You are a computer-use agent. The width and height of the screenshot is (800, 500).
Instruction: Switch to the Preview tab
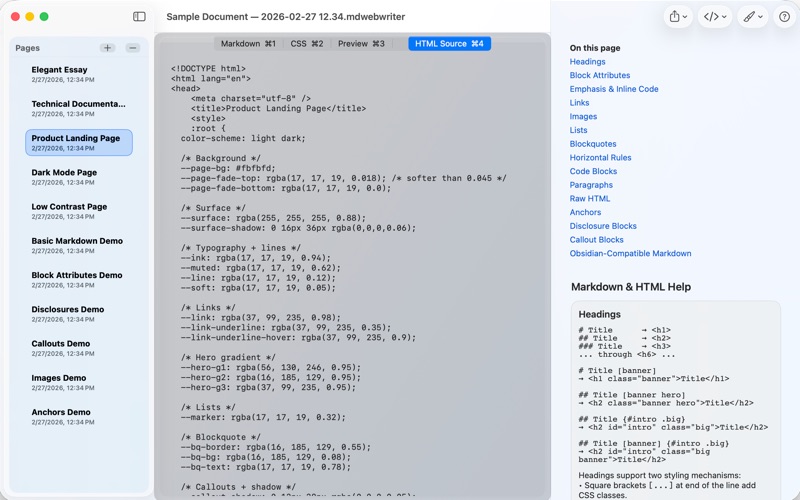click(361, 43)
